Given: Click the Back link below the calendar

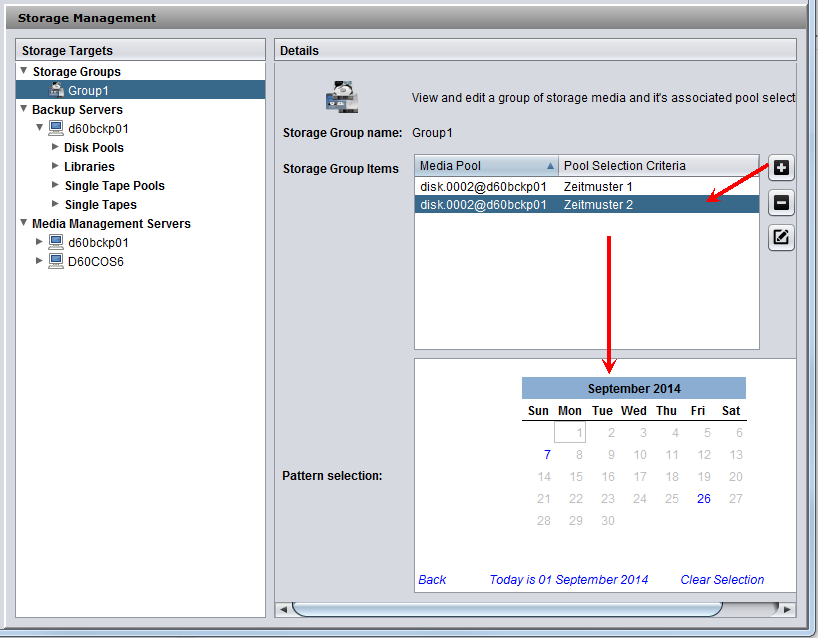Looking at the screenshot, I should coord(432,580).
